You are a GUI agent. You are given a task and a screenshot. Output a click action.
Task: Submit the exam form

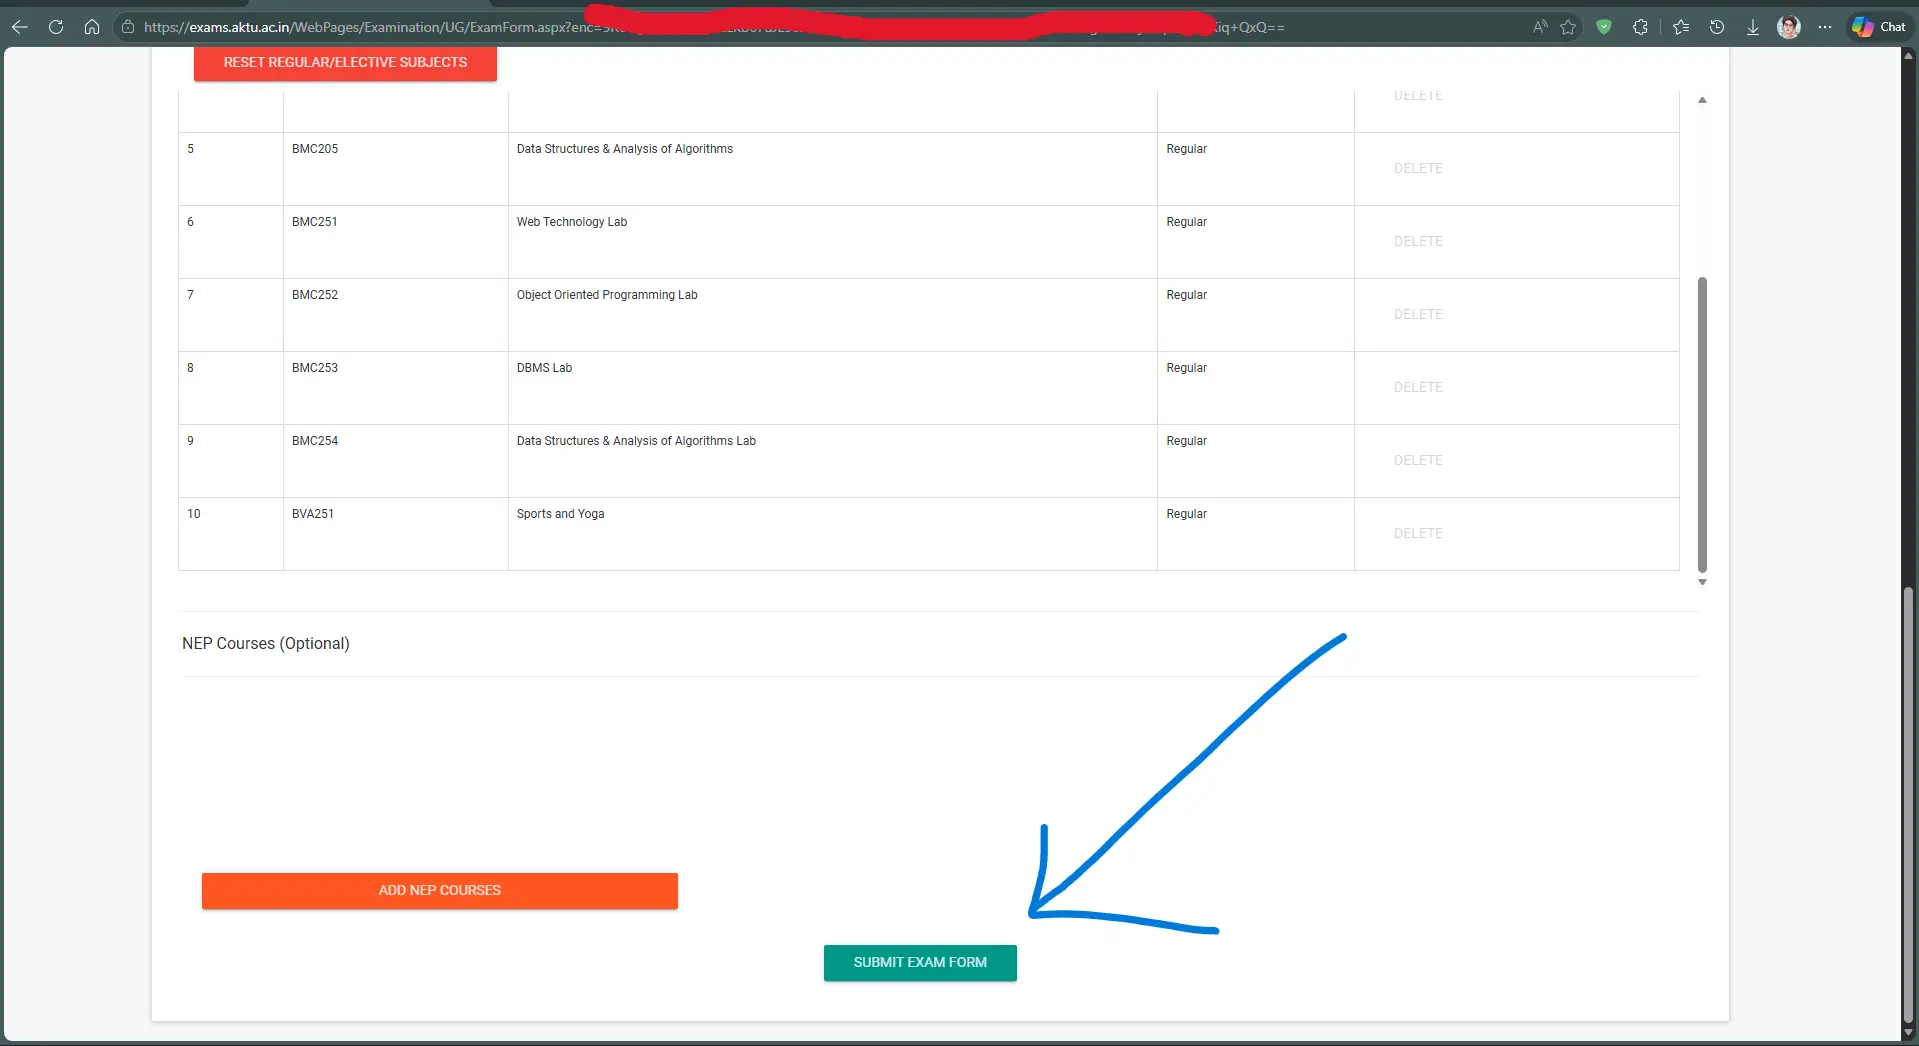point(920,962)
